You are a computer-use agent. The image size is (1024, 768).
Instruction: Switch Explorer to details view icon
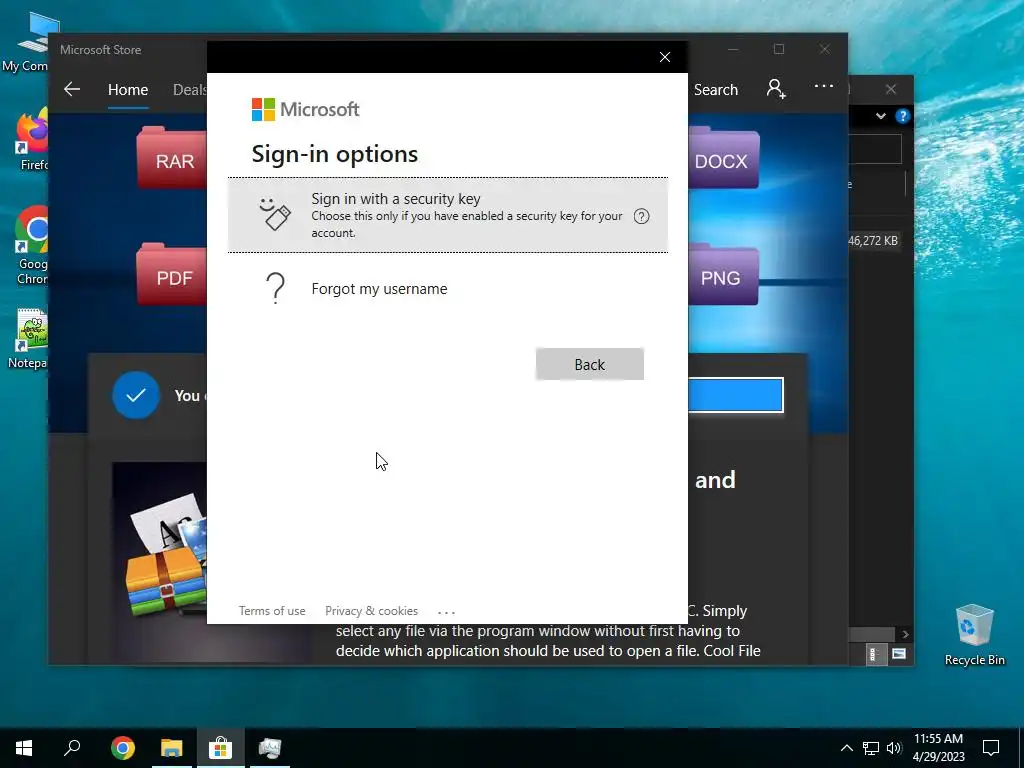click(x=876, y=654)
